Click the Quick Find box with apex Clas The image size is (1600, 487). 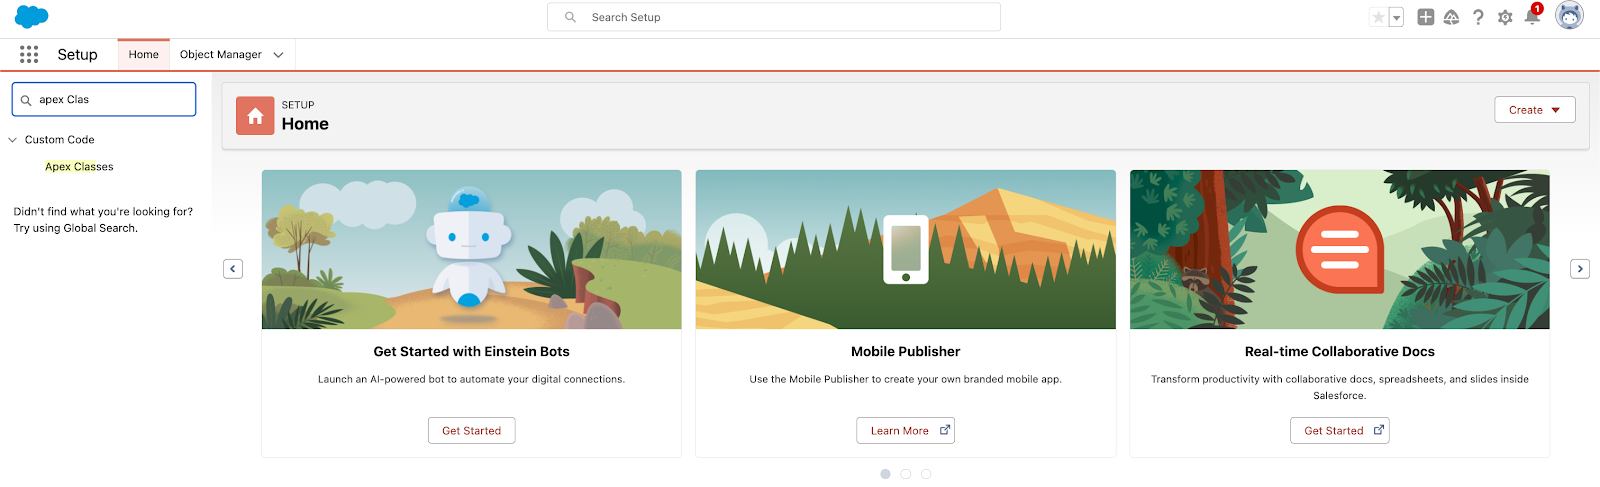click(x=104, y=100)
